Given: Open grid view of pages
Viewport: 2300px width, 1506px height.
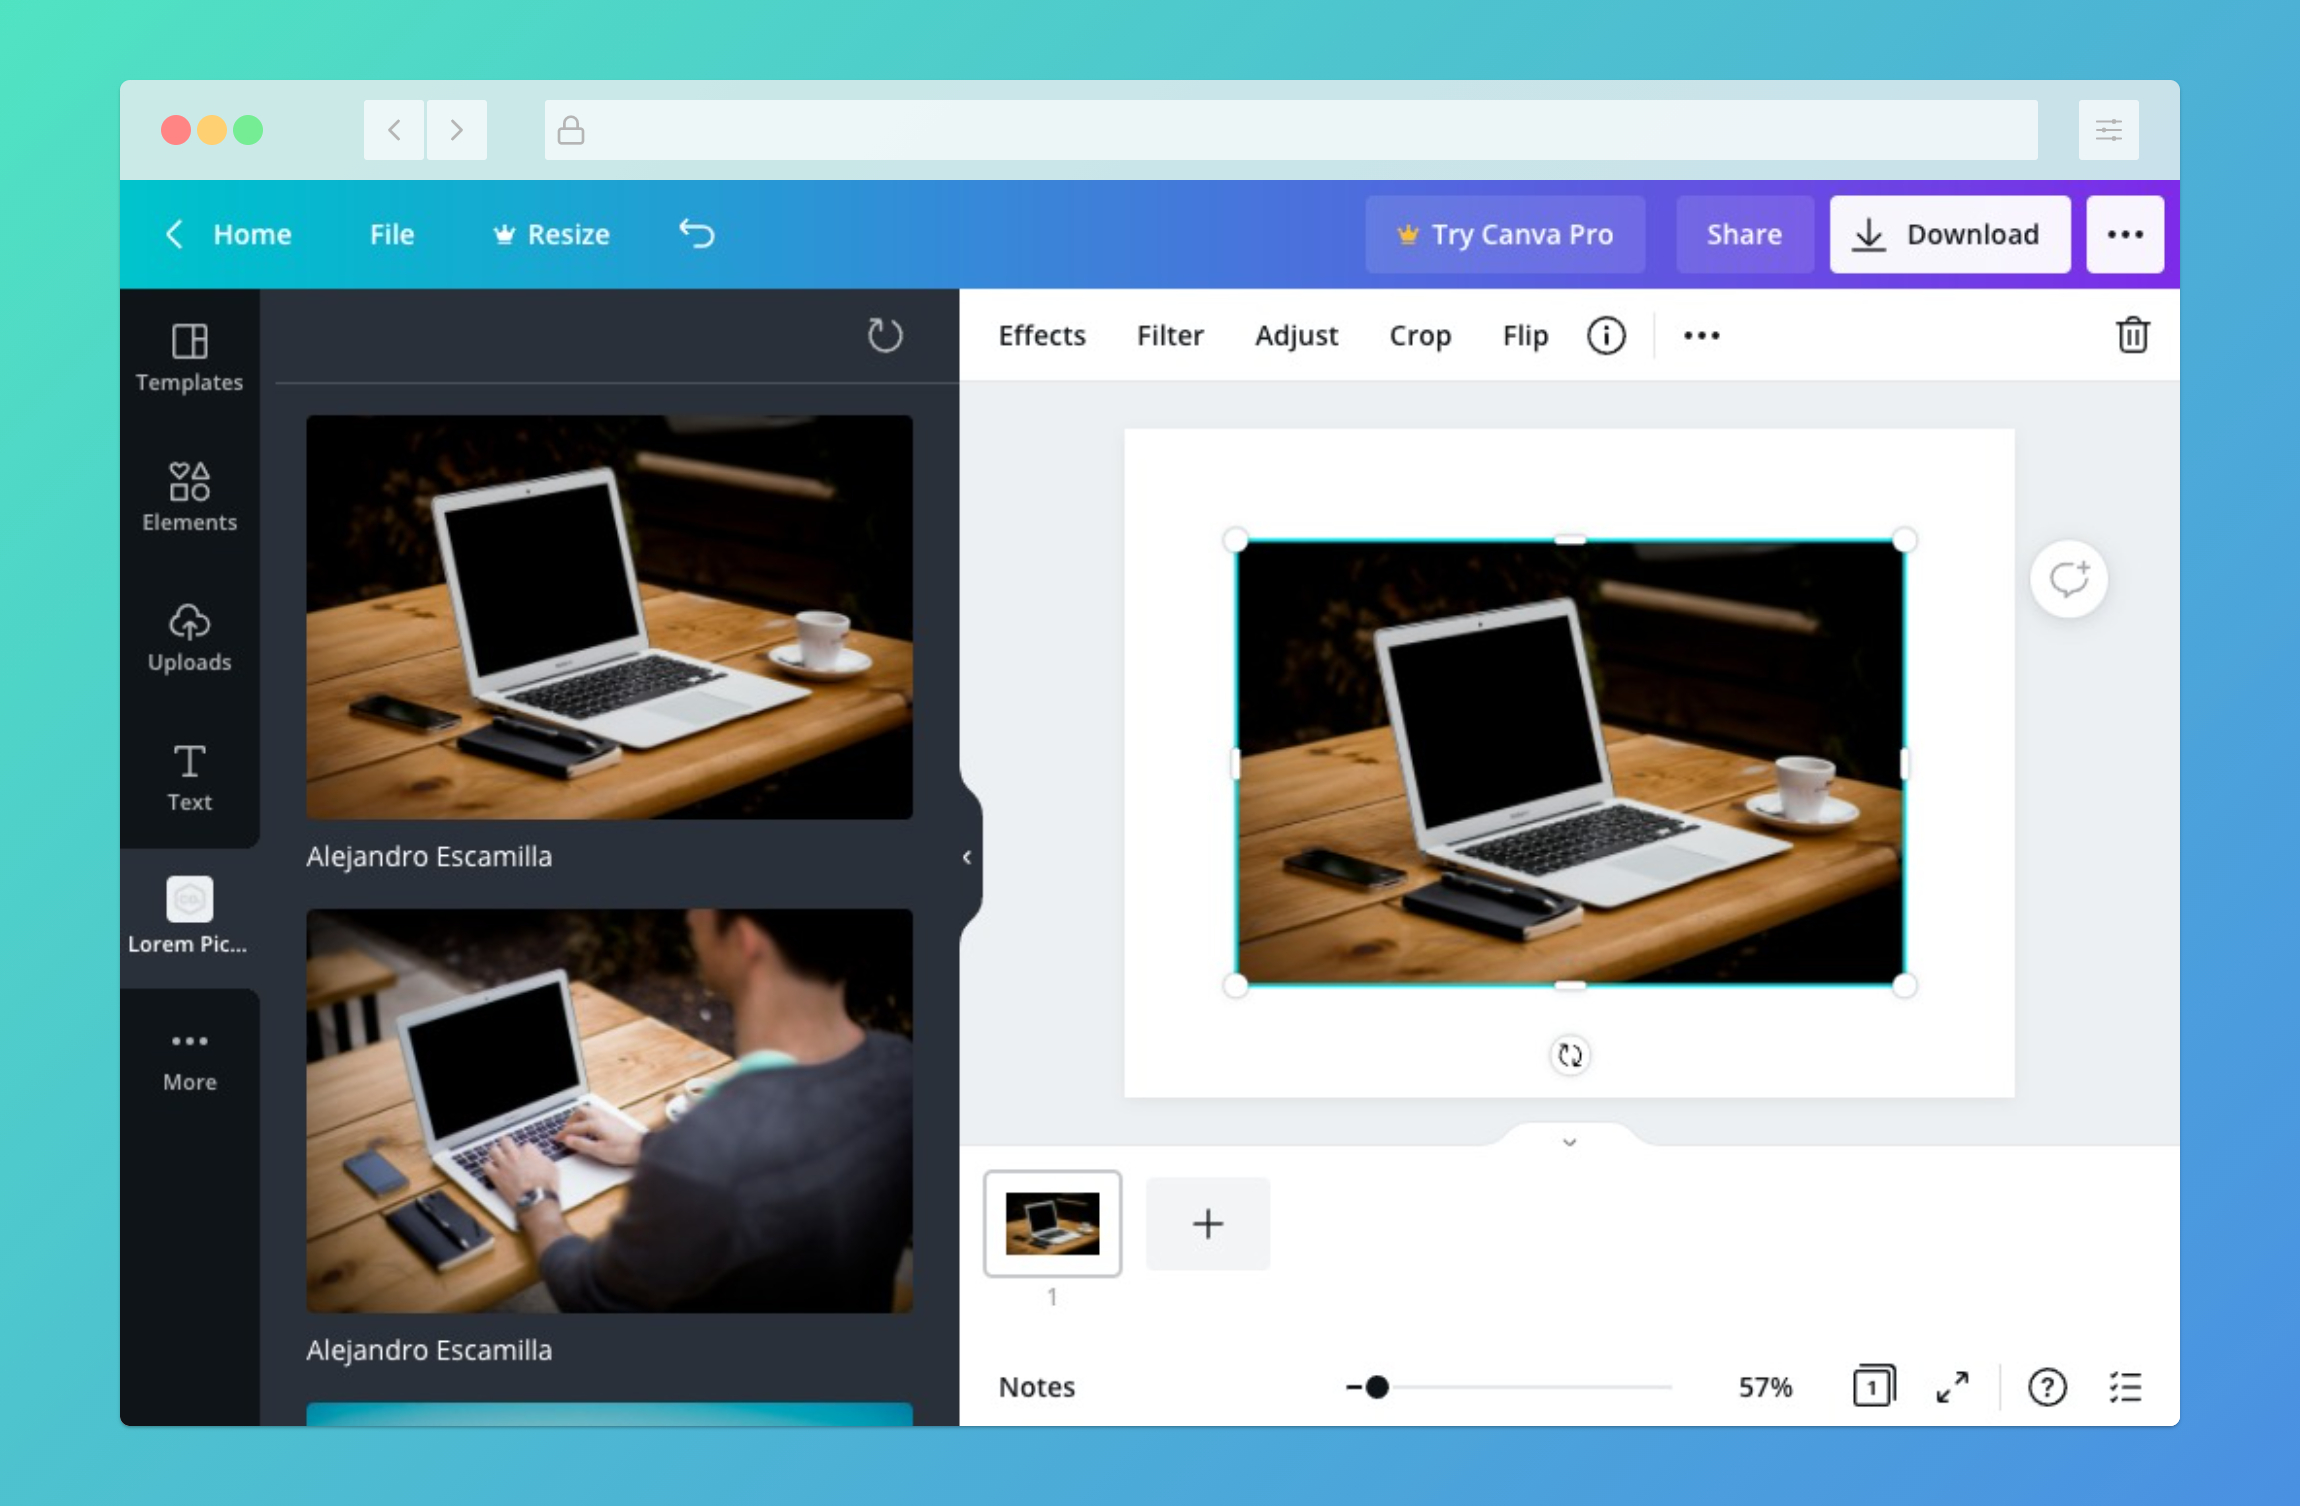Looking at the screenshot, I should click(x=1873, y=1386).
